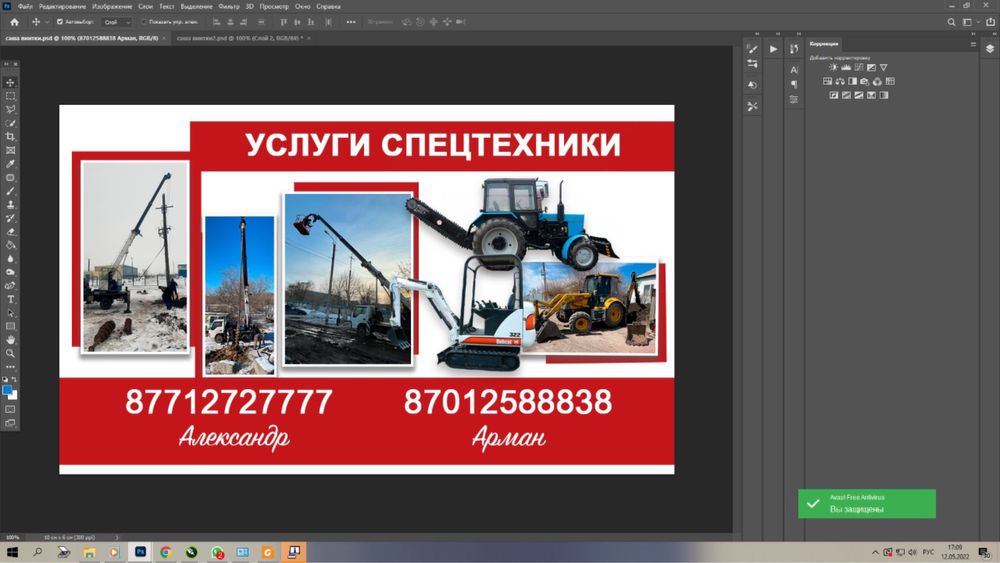Add a Channel Mixer adjustment layer
1000x563 pixels.
(878, 81)
